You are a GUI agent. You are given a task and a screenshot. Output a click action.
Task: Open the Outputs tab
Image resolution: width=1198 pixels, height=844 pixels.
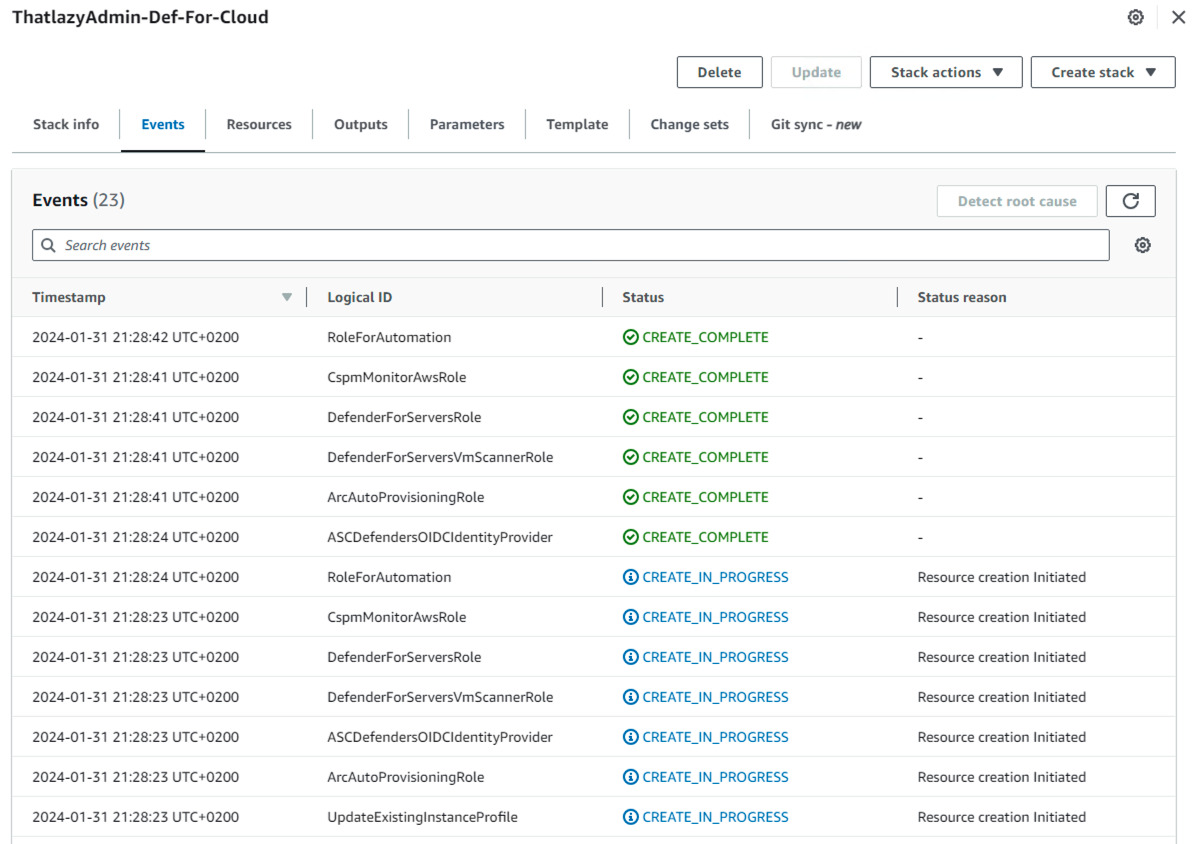[360, 124]
